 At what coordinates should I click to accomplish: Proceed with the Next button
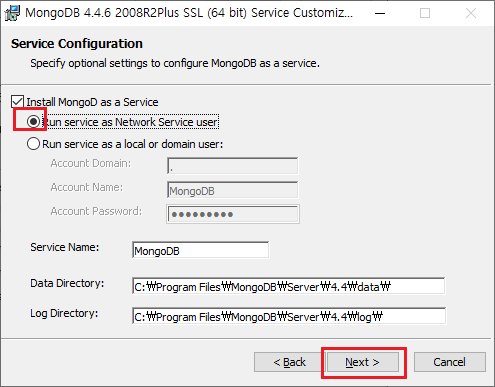click(x=363, y=362)
